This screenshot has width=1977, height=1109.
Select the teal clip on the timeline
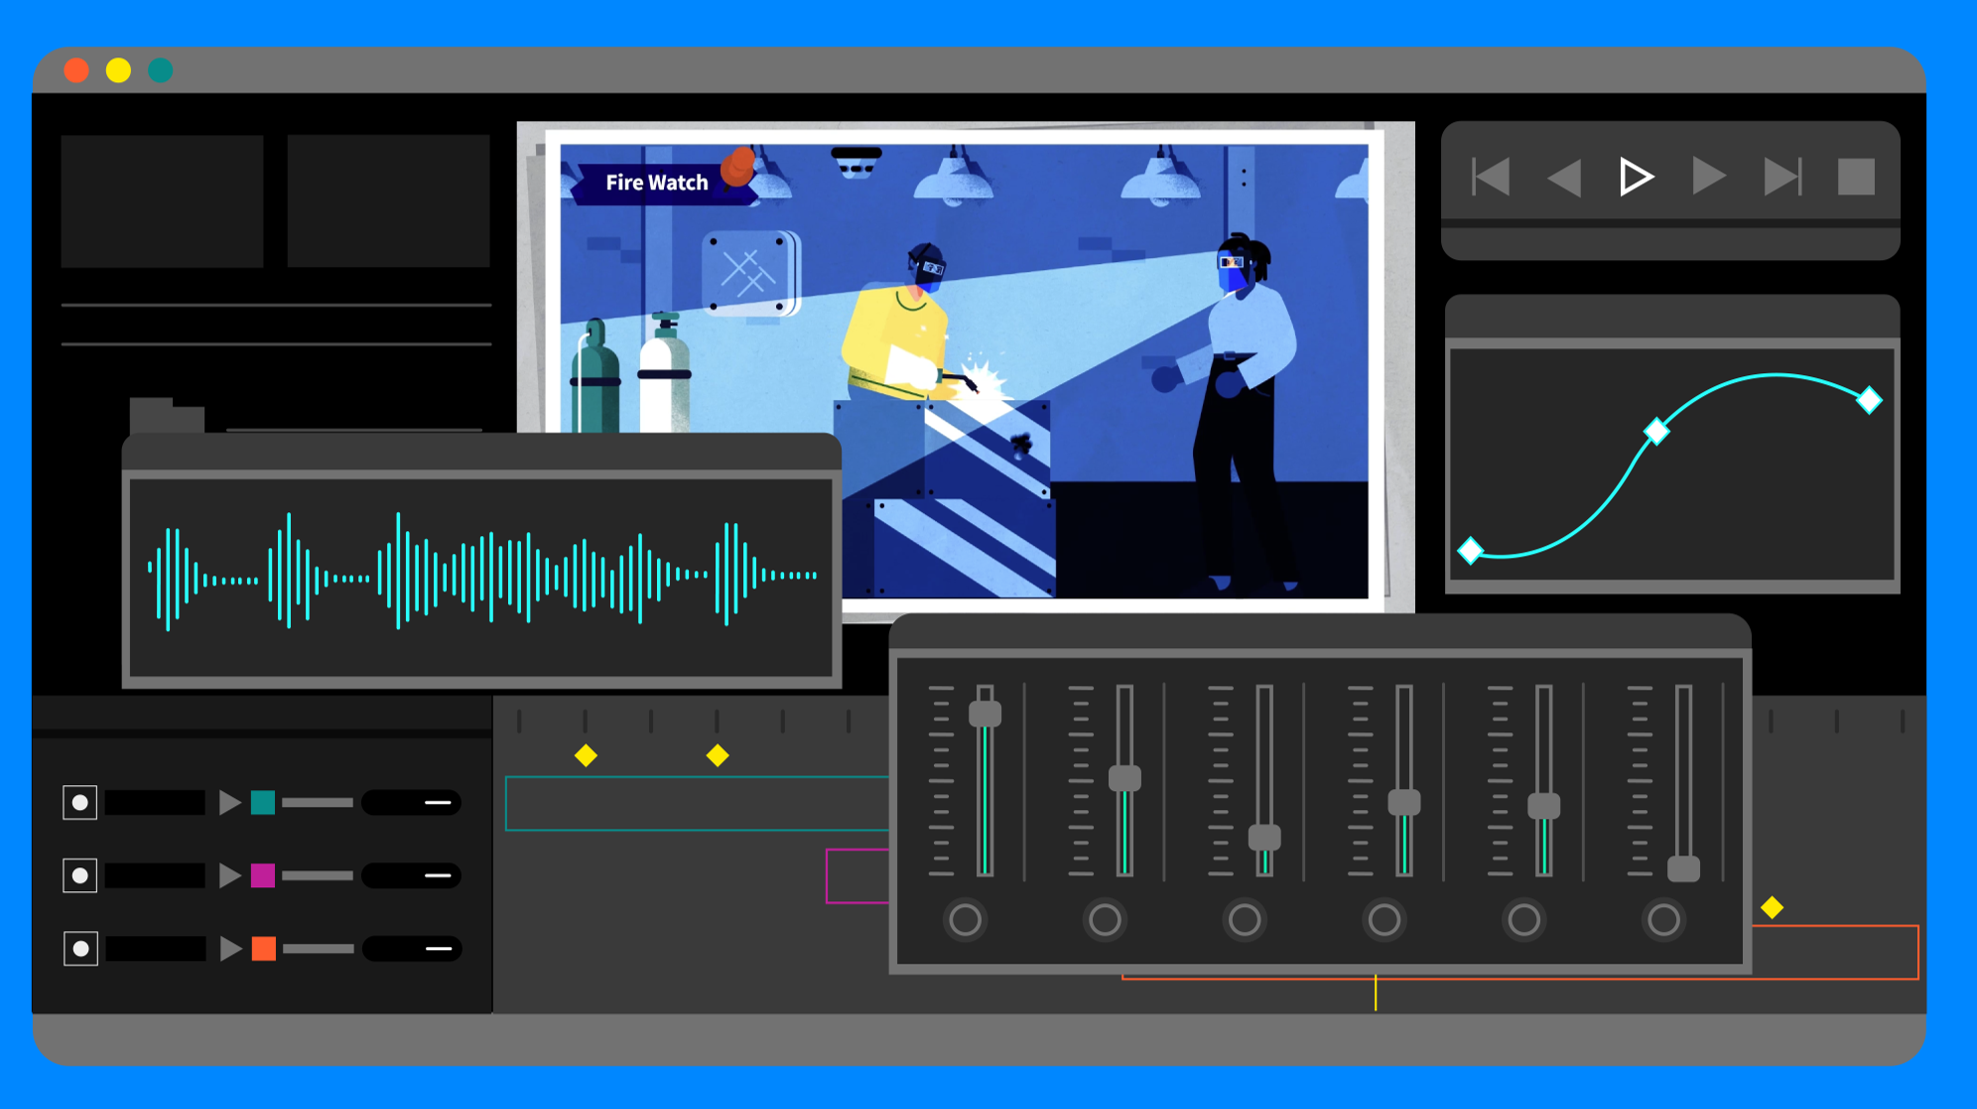(697, 803)
